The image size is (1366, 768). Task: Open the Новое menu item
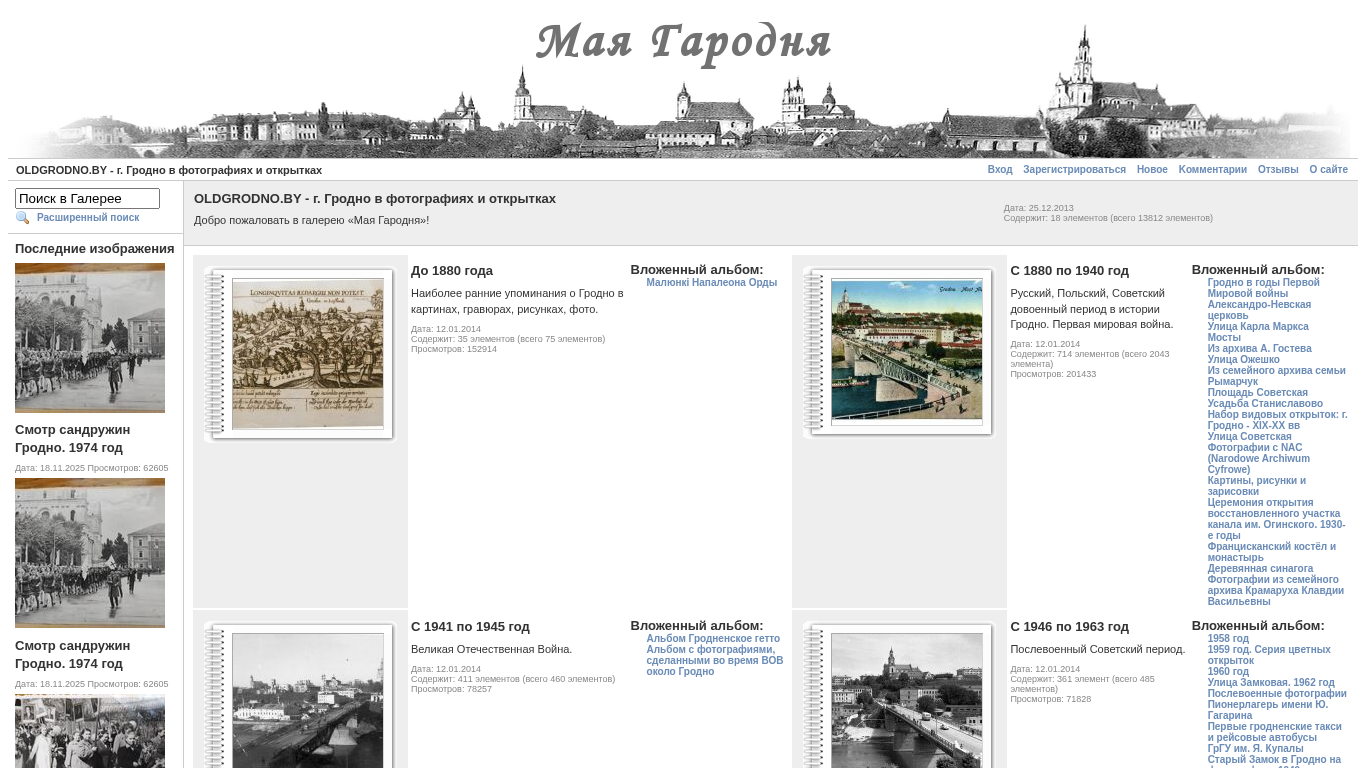pyautogui.click(x=1151, y=170)
